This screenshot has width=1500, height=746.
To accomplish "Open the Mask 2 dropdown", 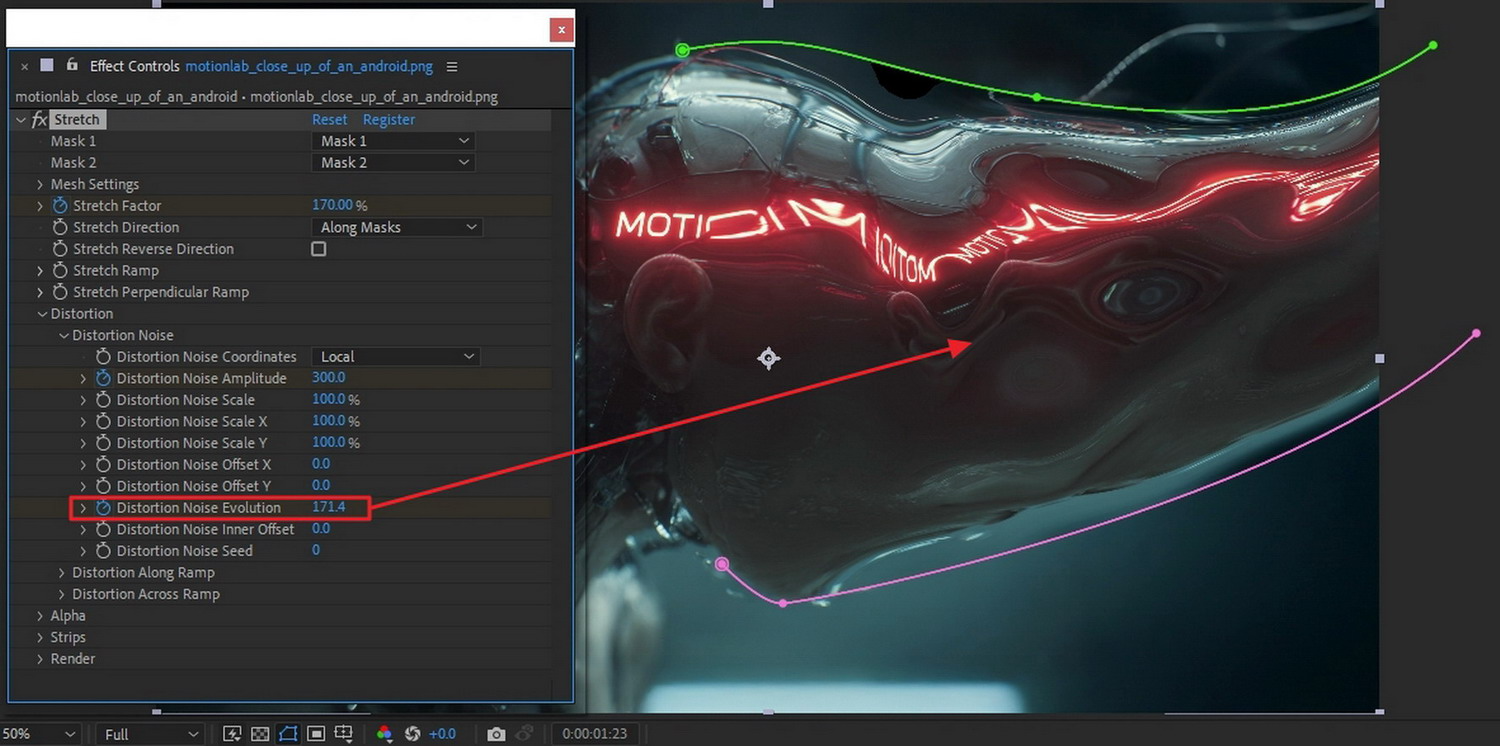I will pyautogui.click(x=394, y=163).
